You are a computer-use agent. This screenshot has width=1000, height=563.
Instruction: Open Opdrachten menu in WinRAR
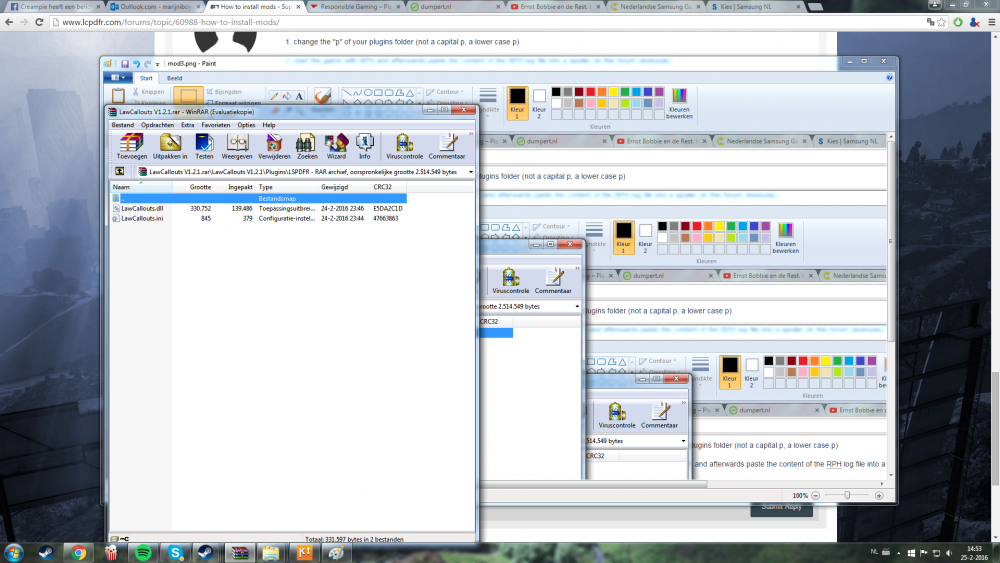pyautogui.click(x=158, y=125)
